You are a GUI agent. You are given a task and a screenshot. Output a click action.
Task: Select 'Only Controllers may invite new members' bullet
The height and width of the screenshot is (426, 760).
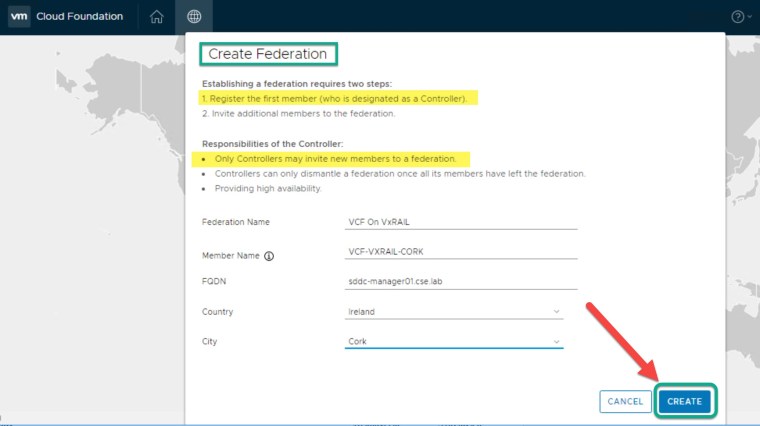(335, 158)
